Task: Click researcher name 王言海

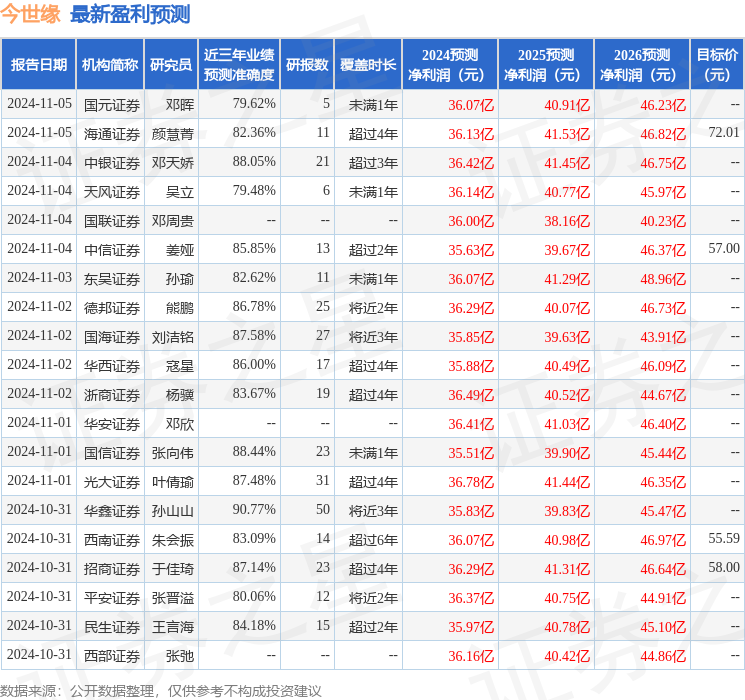Action: (x=173, y=626)
